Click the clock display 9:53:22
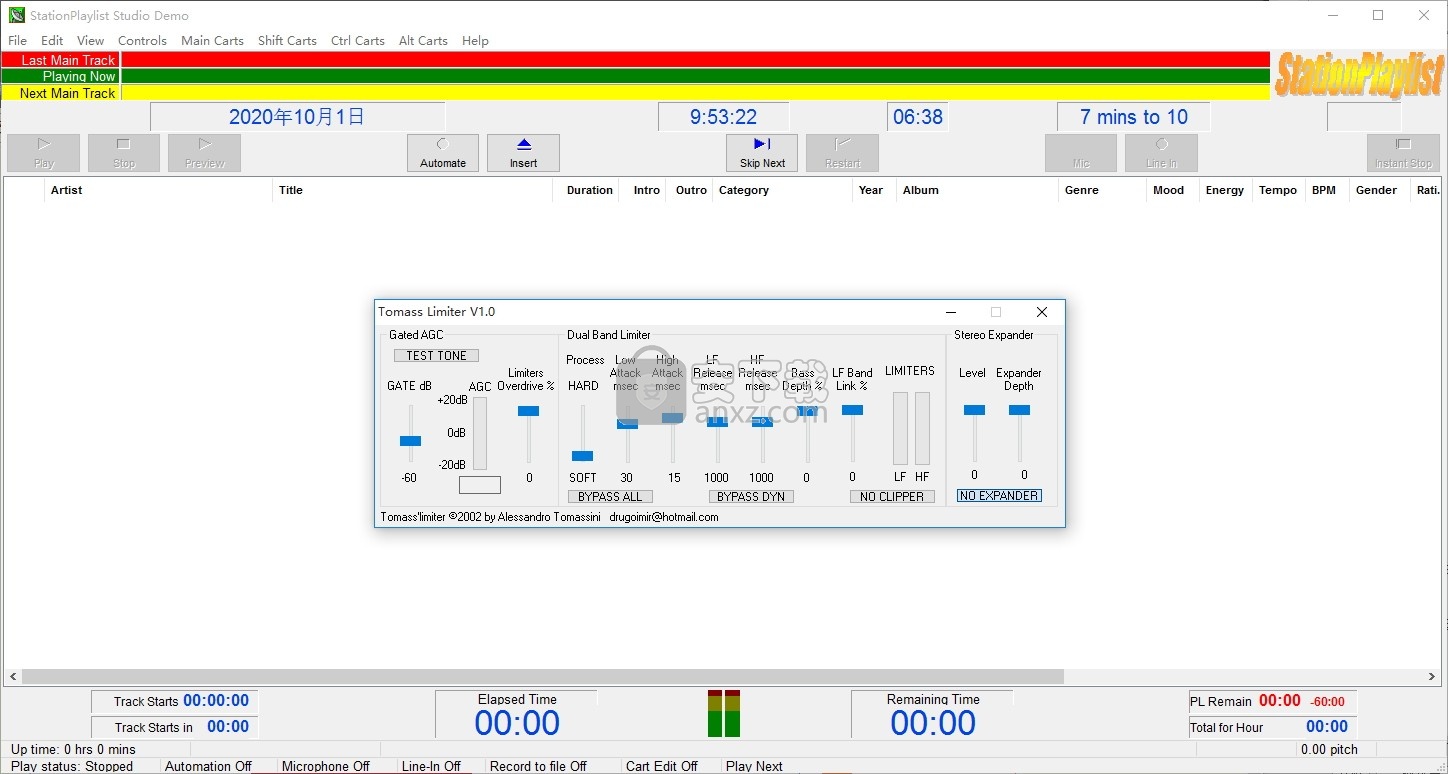 (723, 117)
